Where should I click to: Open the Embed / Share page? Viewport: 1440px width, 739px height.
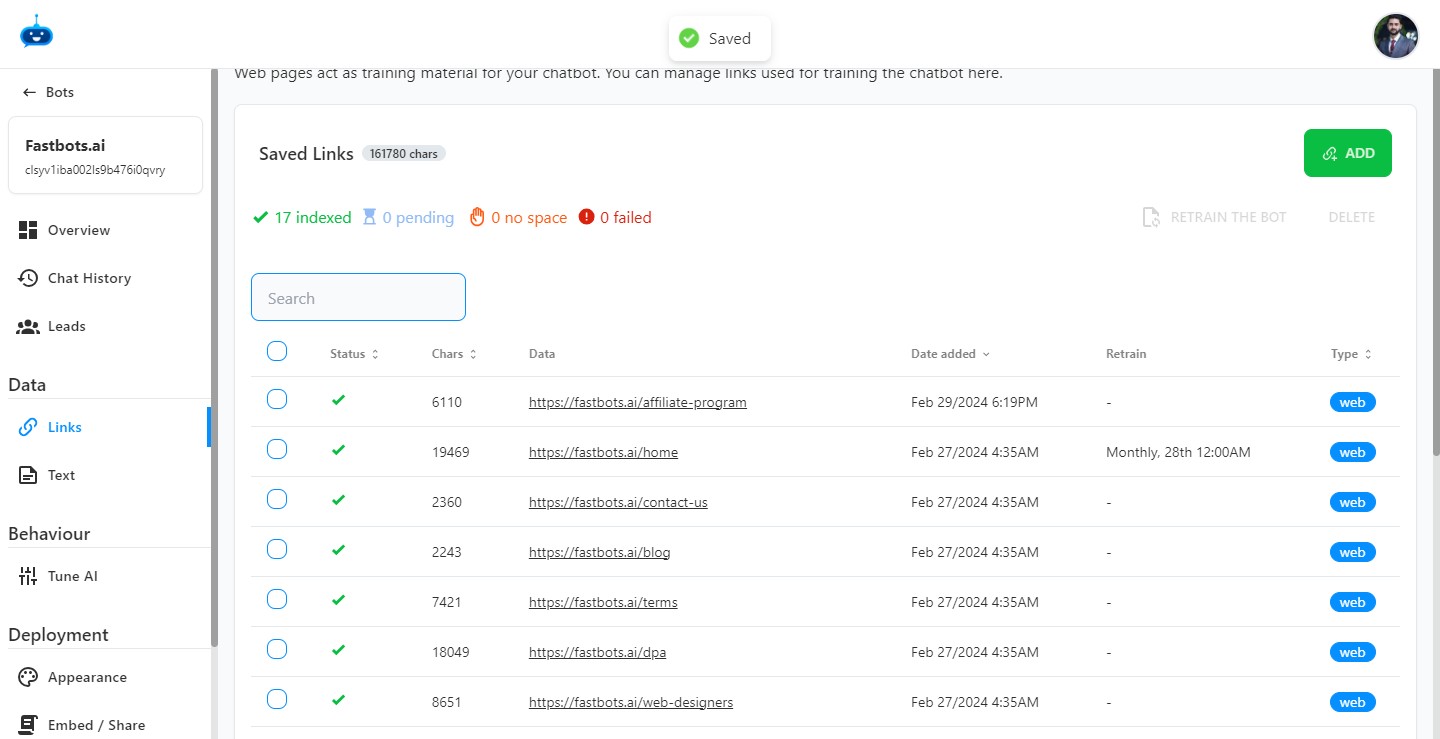96,725
